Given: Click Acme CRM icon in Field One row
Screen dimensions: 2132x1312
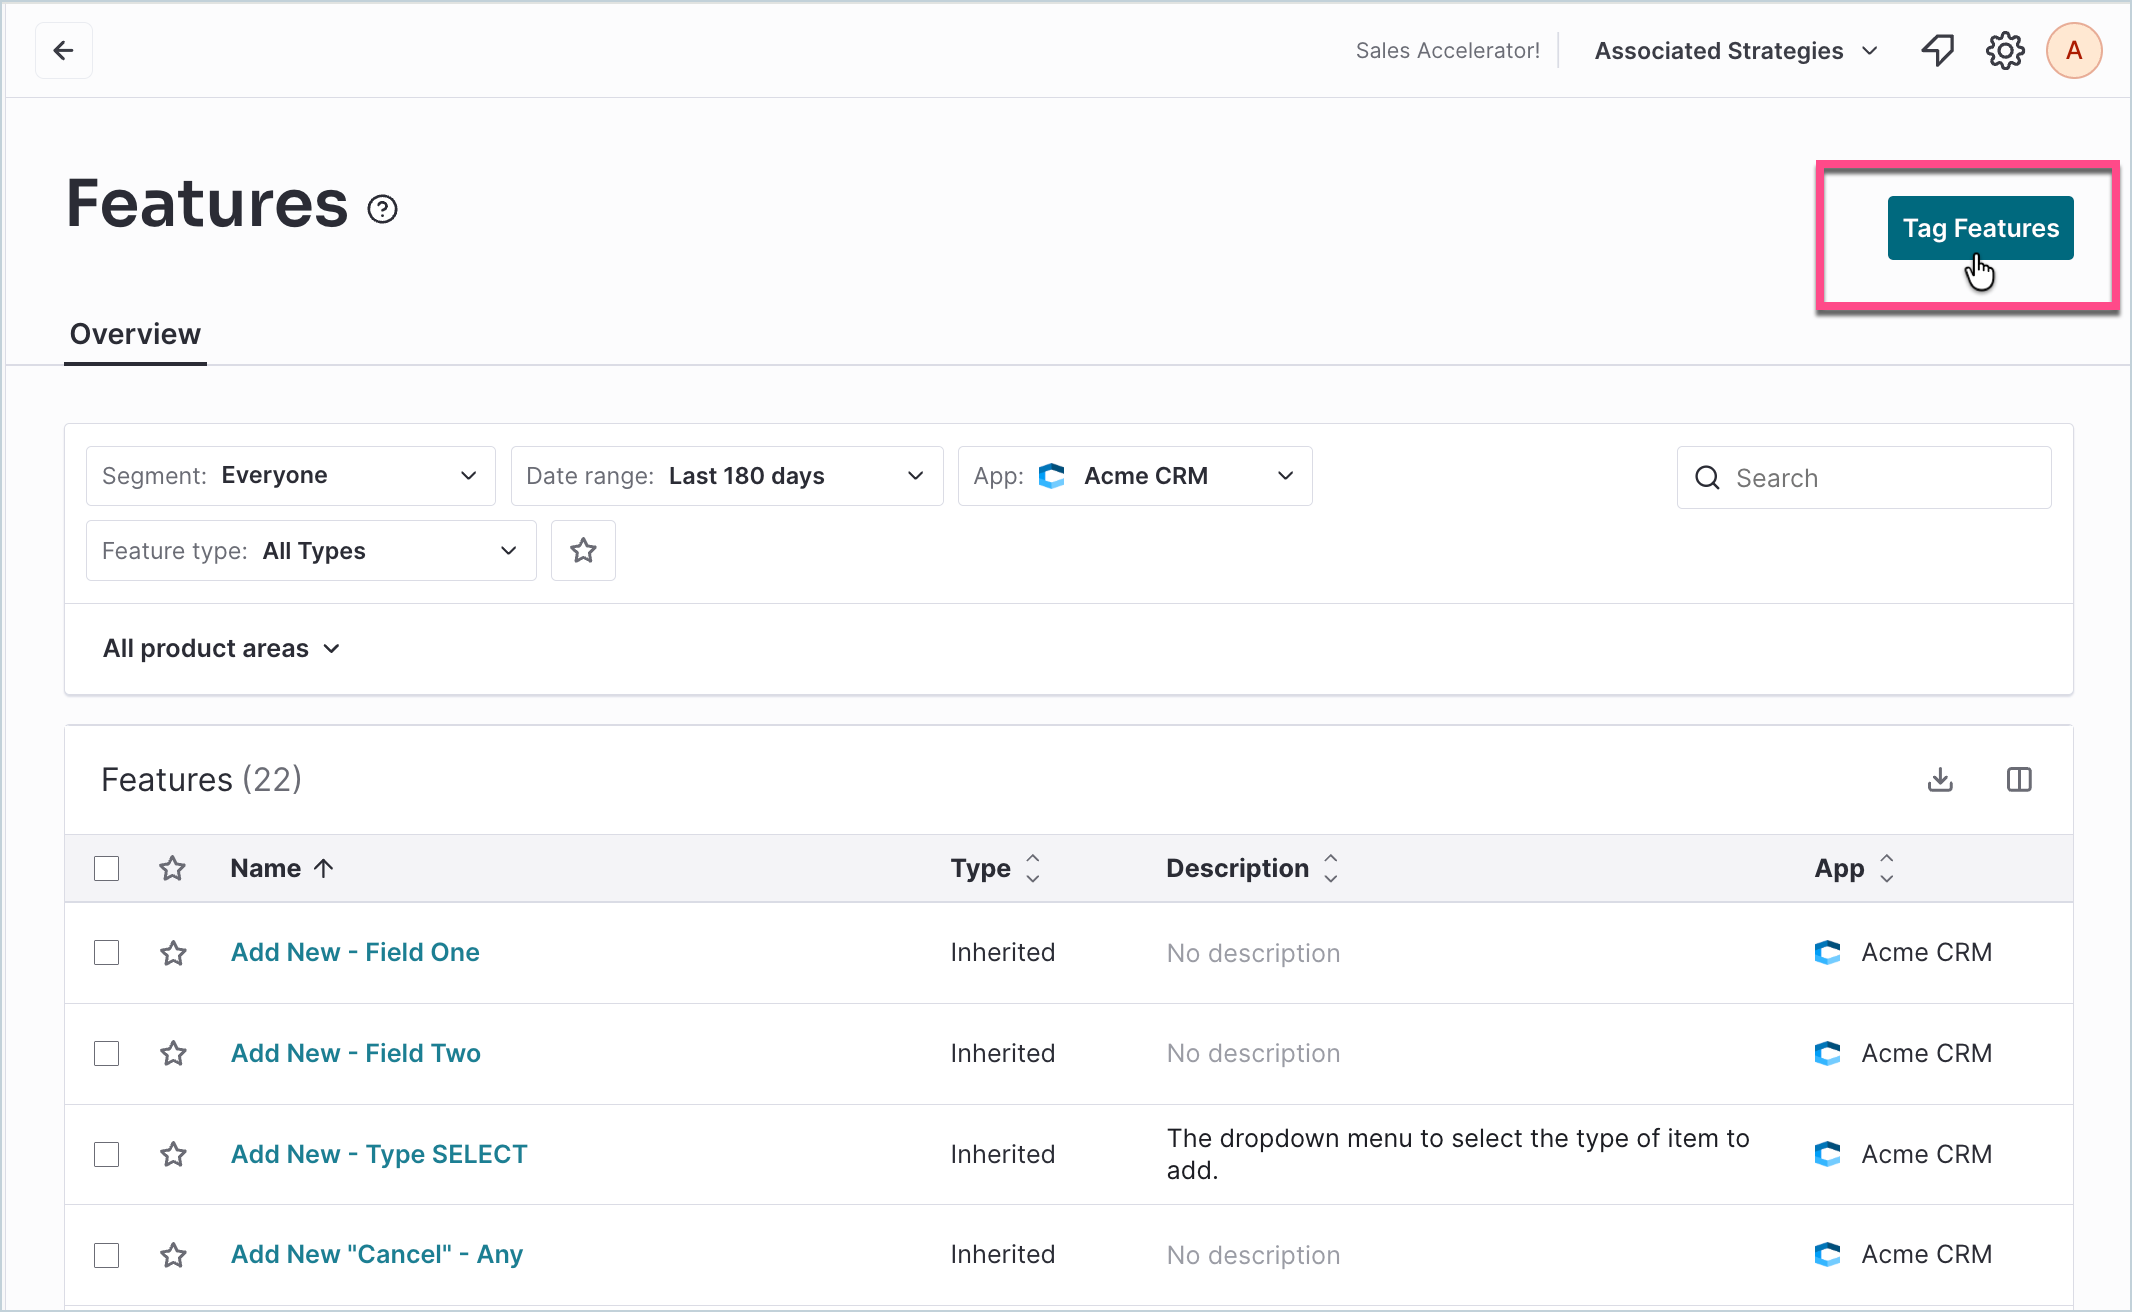Looking at the screenshot, I should pos(1827,952).
